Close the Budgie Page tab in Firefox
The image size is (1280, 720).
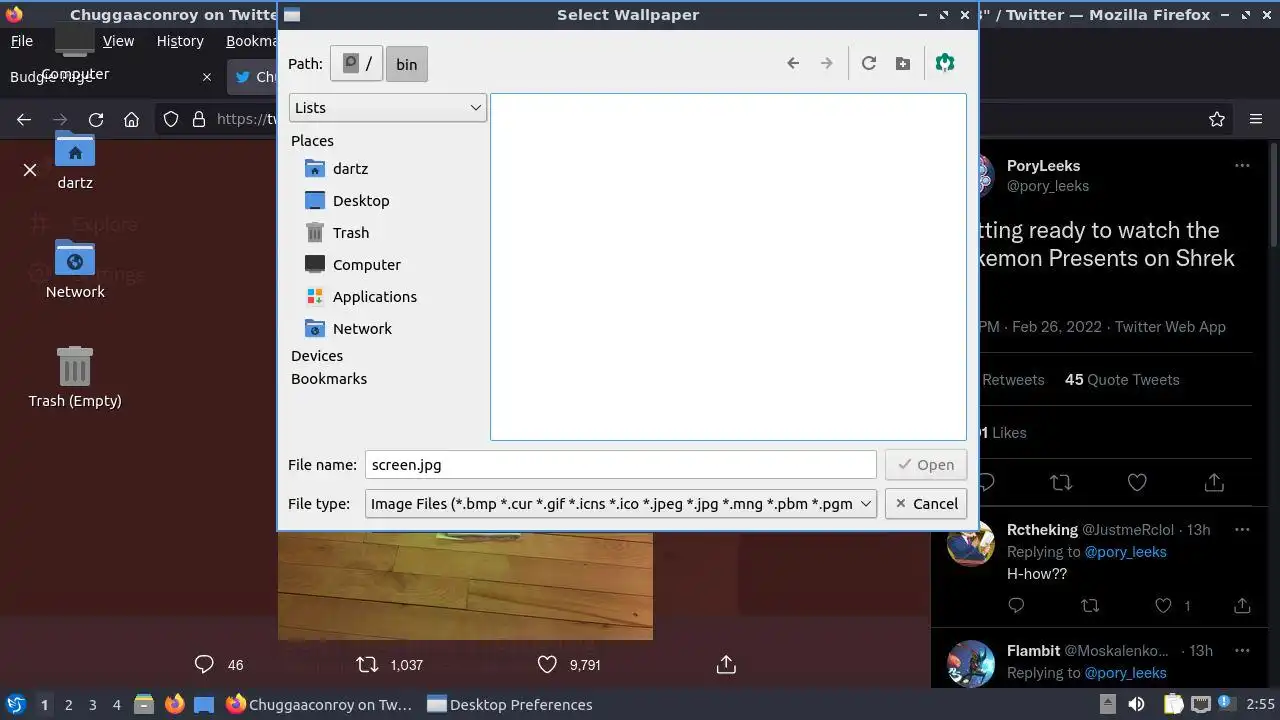(207, 77)
